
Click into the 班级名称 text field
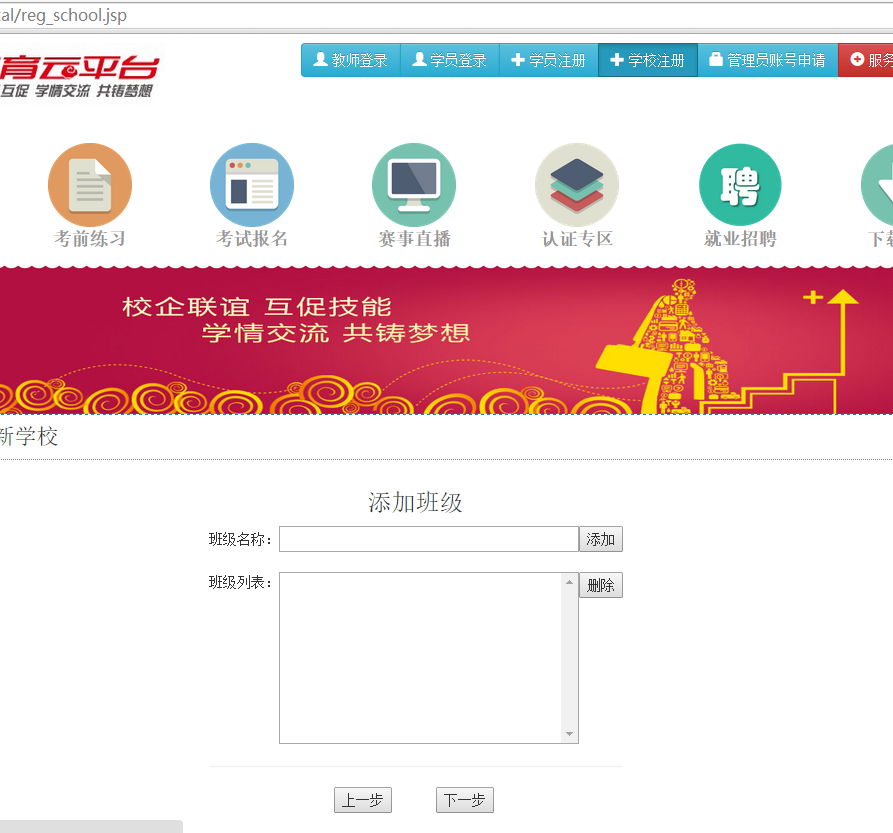pyautogui.click(x=428, y=539)
